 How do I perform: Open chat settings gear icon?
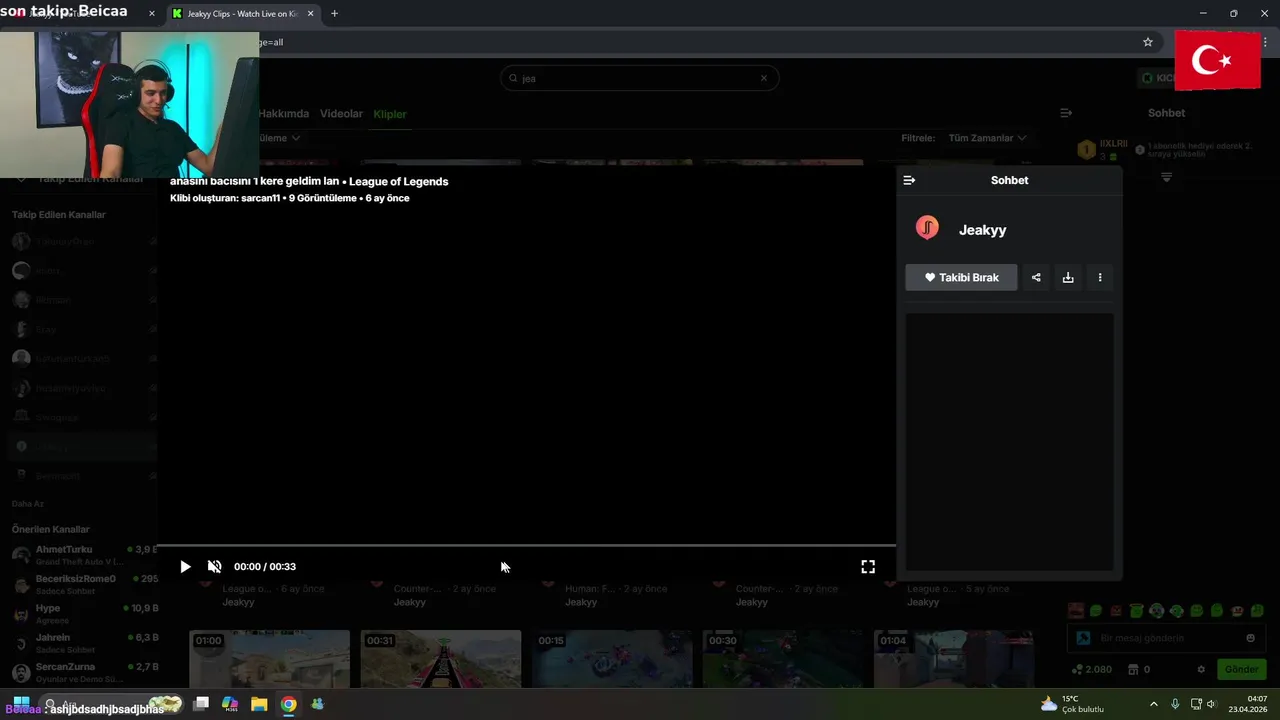[1201, 669]
